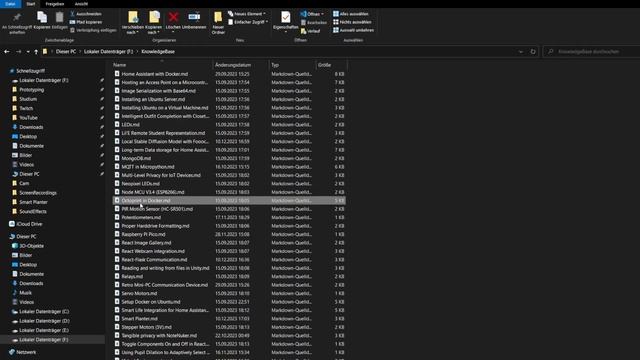Open the Studium quick access folder
The width and height of the screenshot is (640, 360).
[24, 99]
